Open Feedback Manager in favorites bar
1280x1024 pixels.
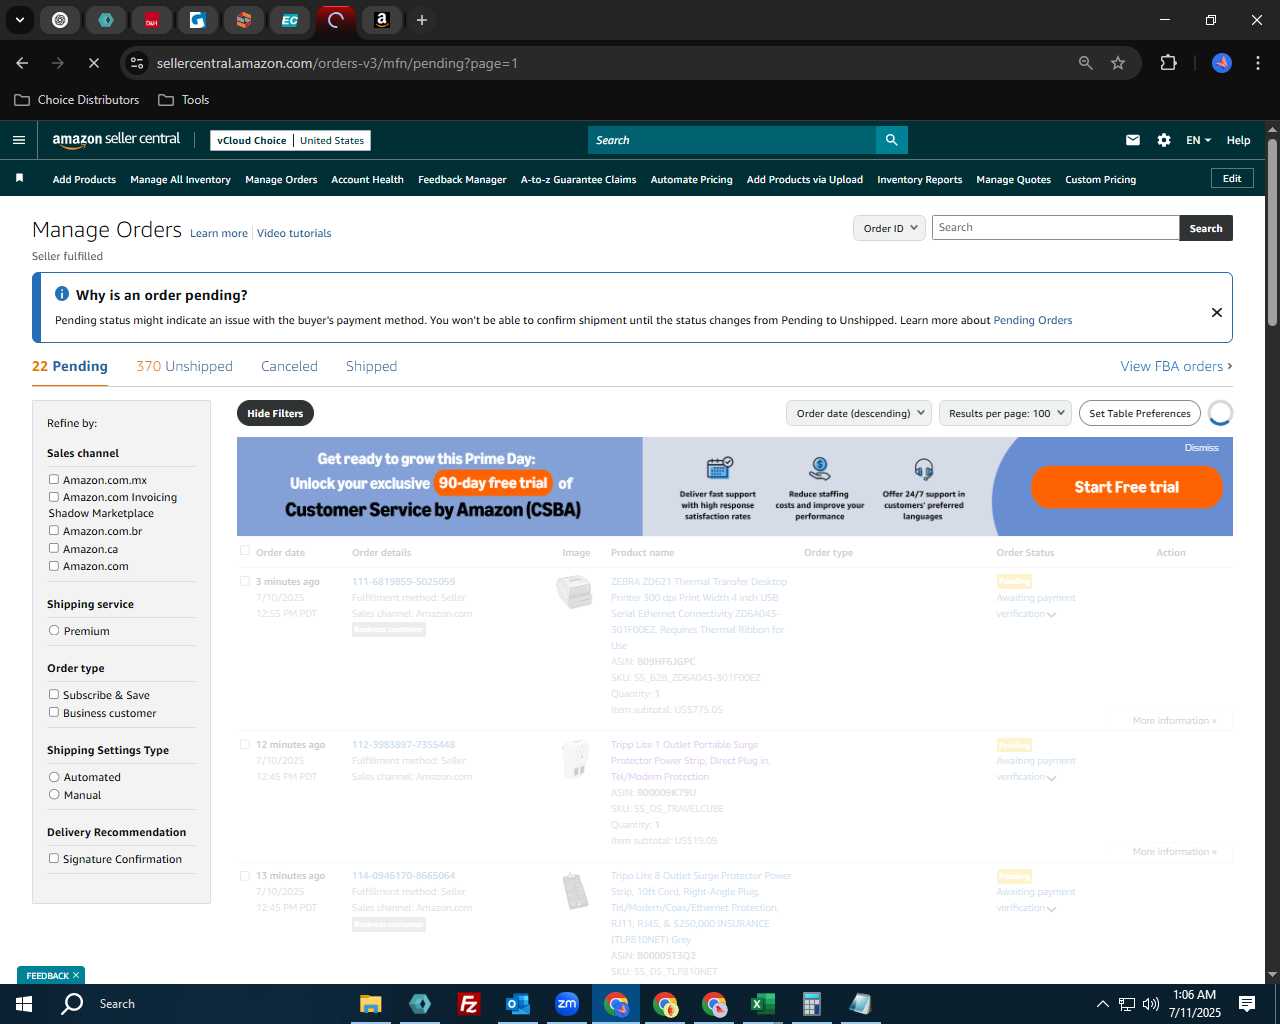click(462, 179)
